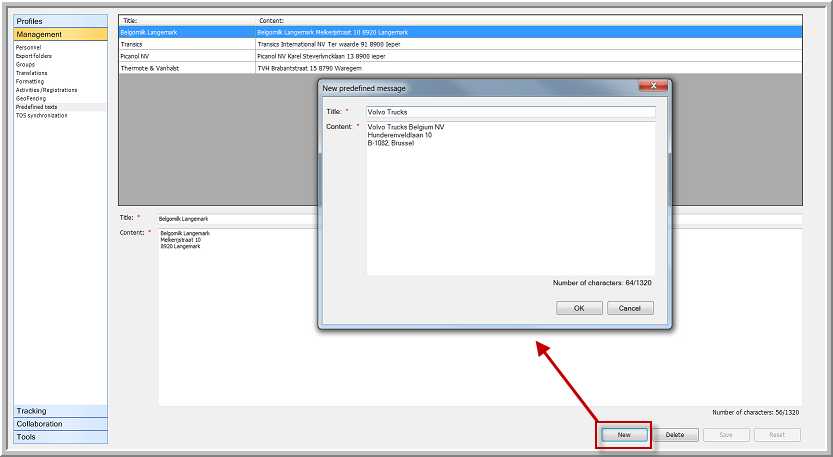Sort by the Title column header

186,20
